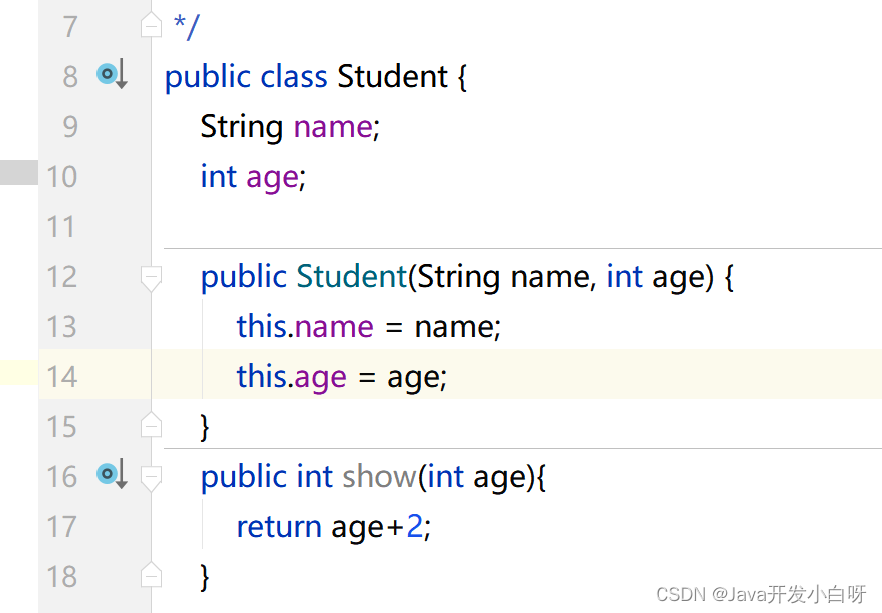The image size is (882, 613).
Task: Click the number 2 literal on line 17
Action: [x=415, y=526]
